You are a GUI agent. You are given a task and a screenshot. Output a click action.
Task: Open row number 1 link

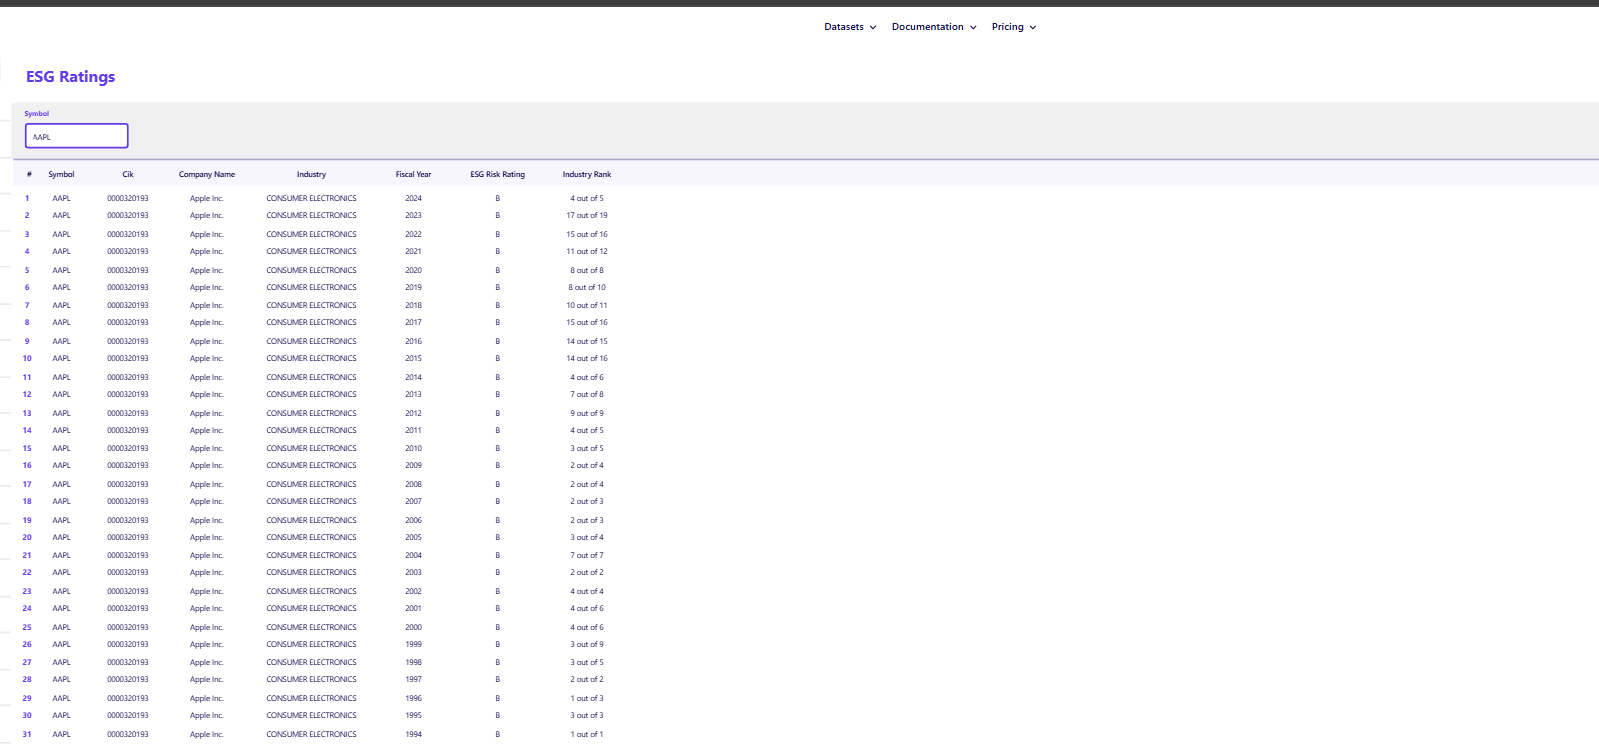pyautogui.click(x=27, y=198)
